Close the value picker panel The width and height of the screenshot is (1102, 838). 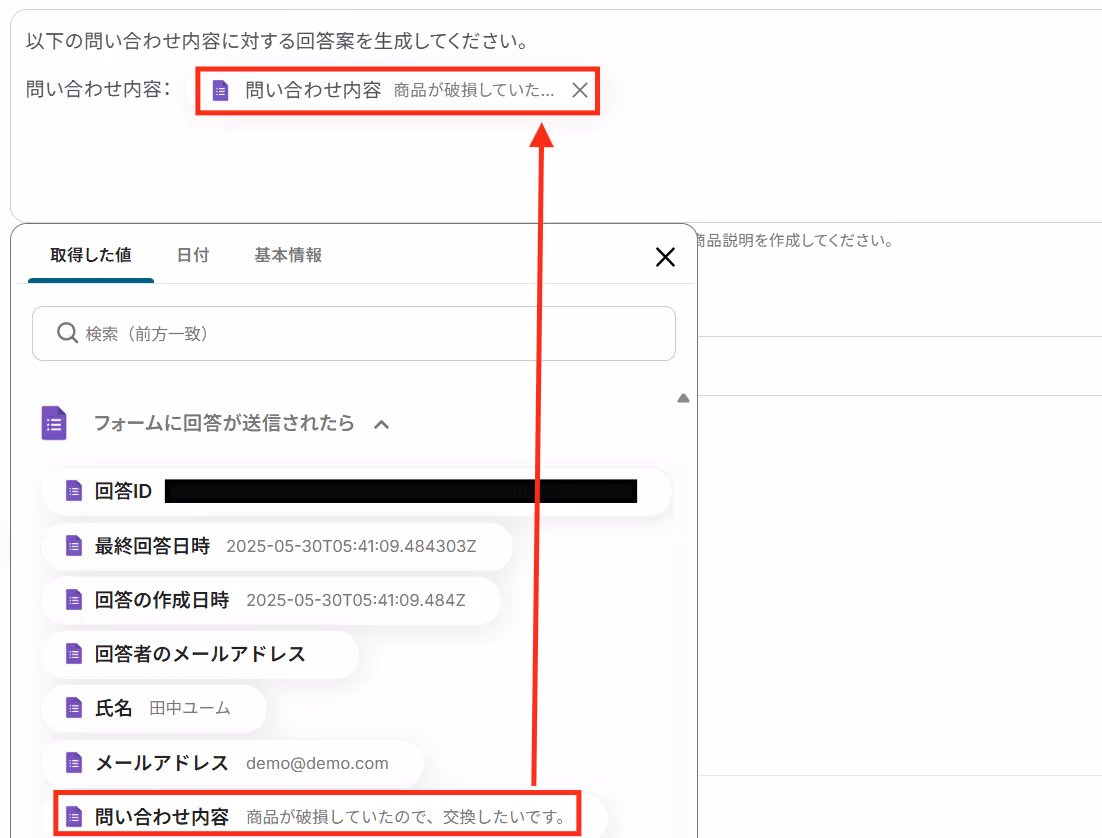tap(665, 257)
